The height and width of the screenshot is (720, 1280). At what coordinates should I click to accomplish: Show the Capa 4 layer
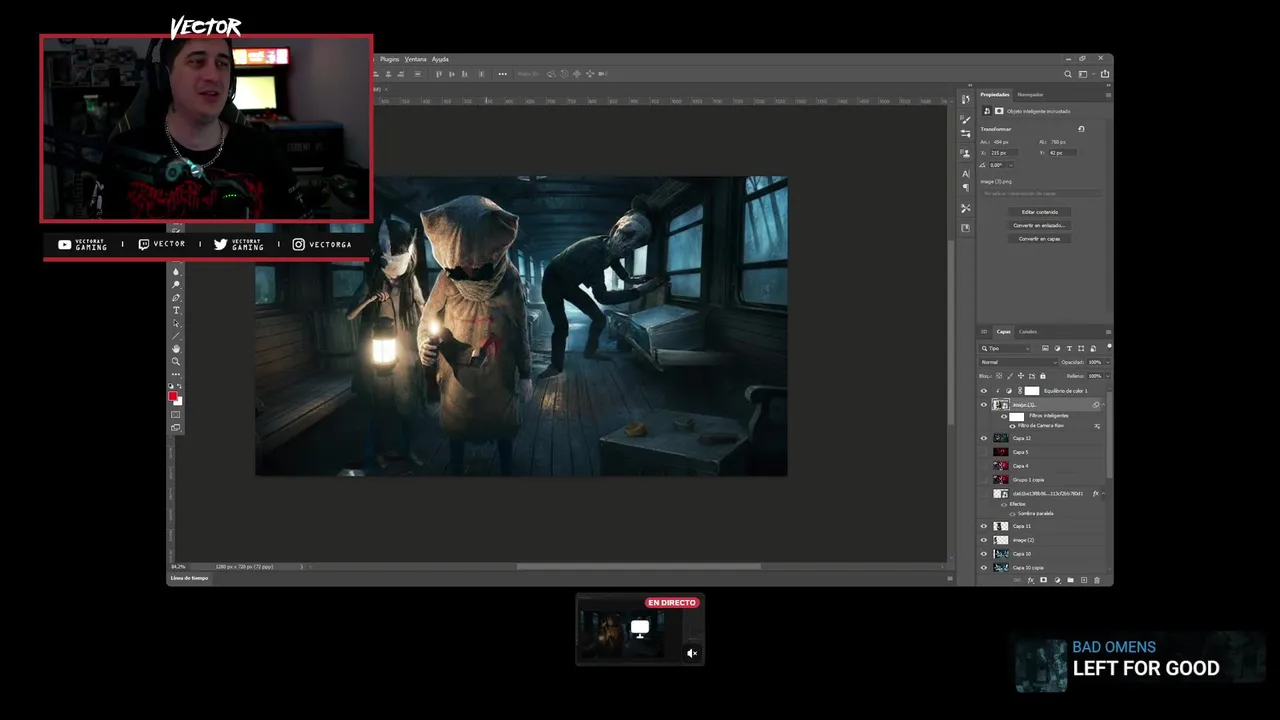pos(984,466)
